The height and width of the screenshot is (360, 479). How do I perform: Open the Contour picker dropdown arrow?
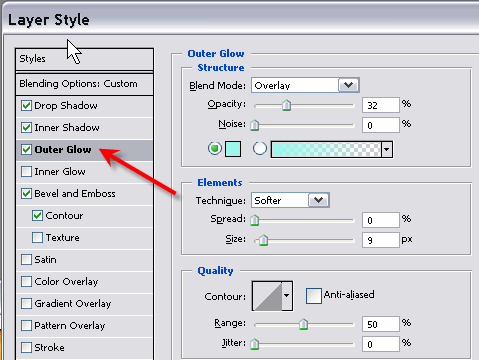(x=286, y=296)
